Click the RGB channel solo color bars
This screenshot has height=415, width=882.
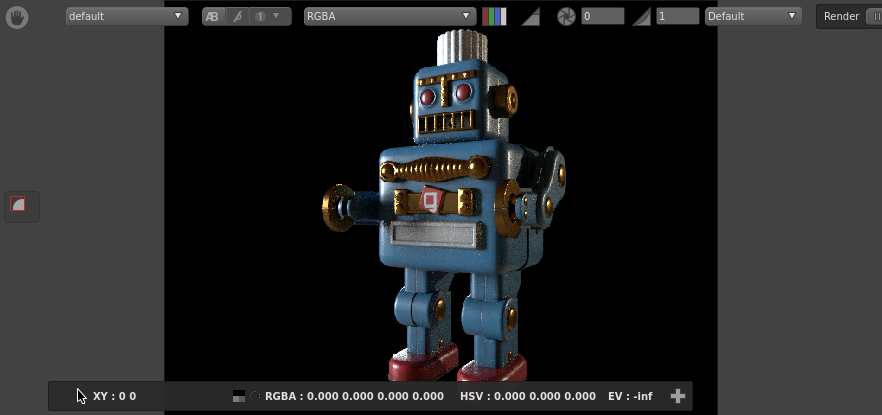pyautogui.click(x=494, y=16)
